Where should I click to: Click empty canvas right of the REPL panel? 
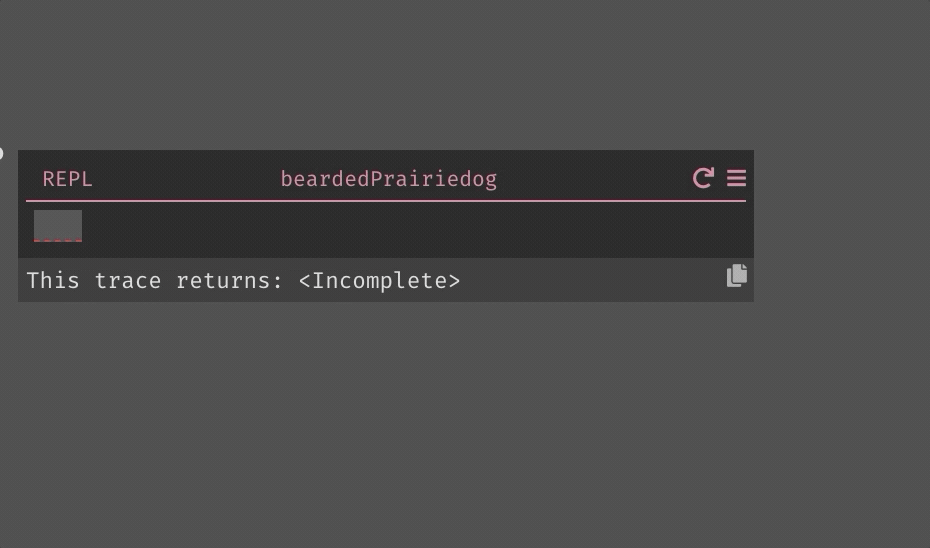pyautogui.click(x=842, y=225)
